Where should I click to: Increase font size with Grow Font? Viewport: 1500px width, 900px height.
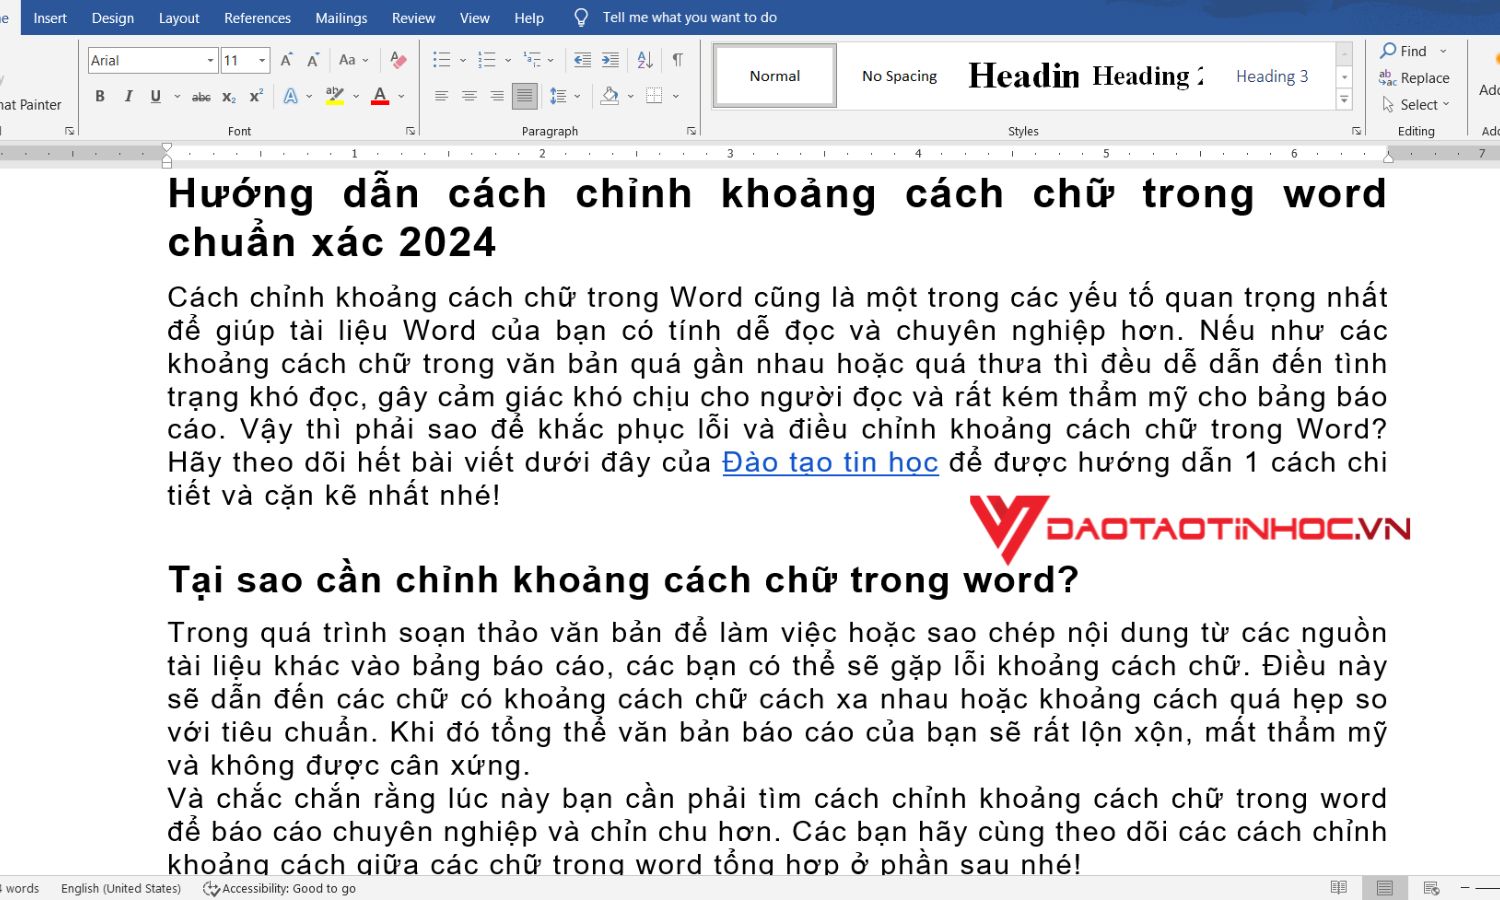coord(286,60)
